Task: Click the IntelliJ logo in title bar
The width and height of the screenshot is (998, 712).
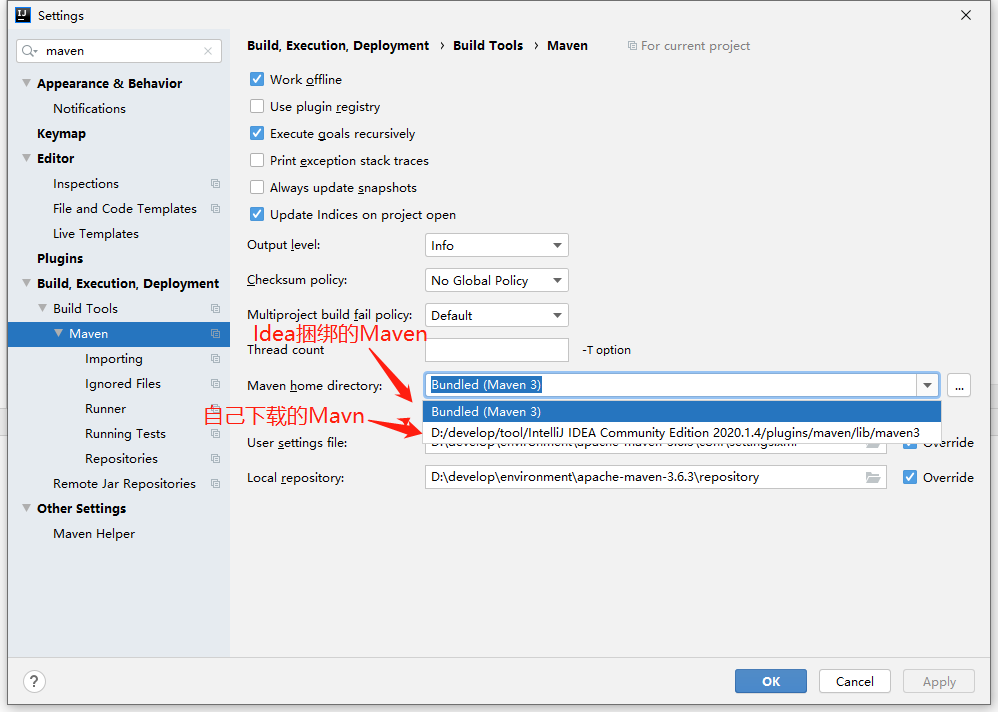Action: pyautogui.click(x=23, y=15)
